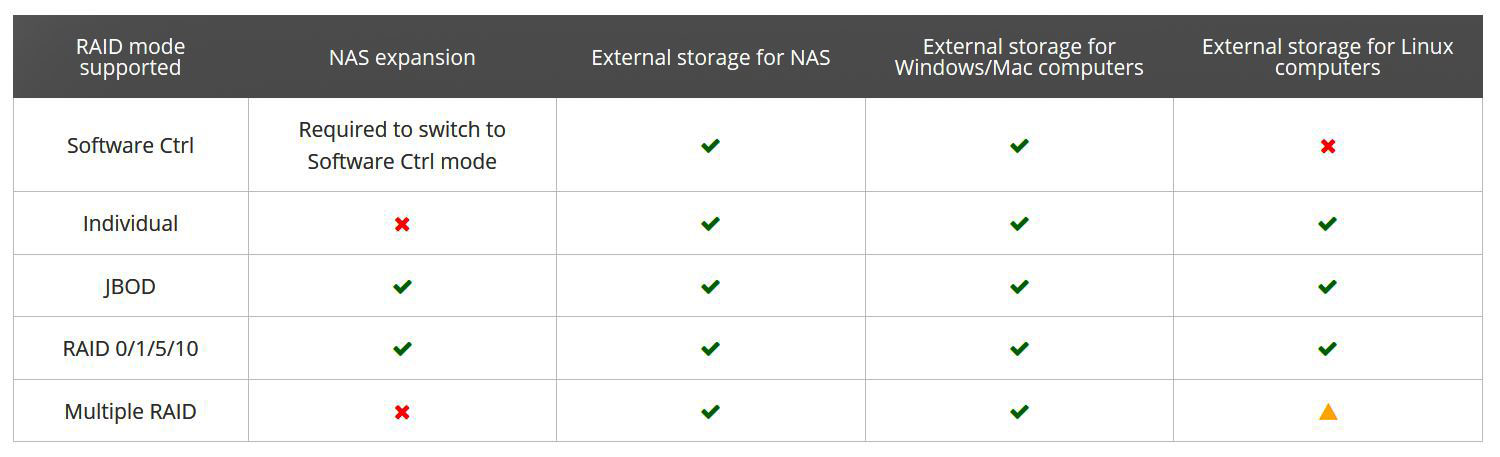The width and height of the screenshot is (1500, 457).
Task: Click check for JBOD Linux computers
Action: pos(1327,287)
